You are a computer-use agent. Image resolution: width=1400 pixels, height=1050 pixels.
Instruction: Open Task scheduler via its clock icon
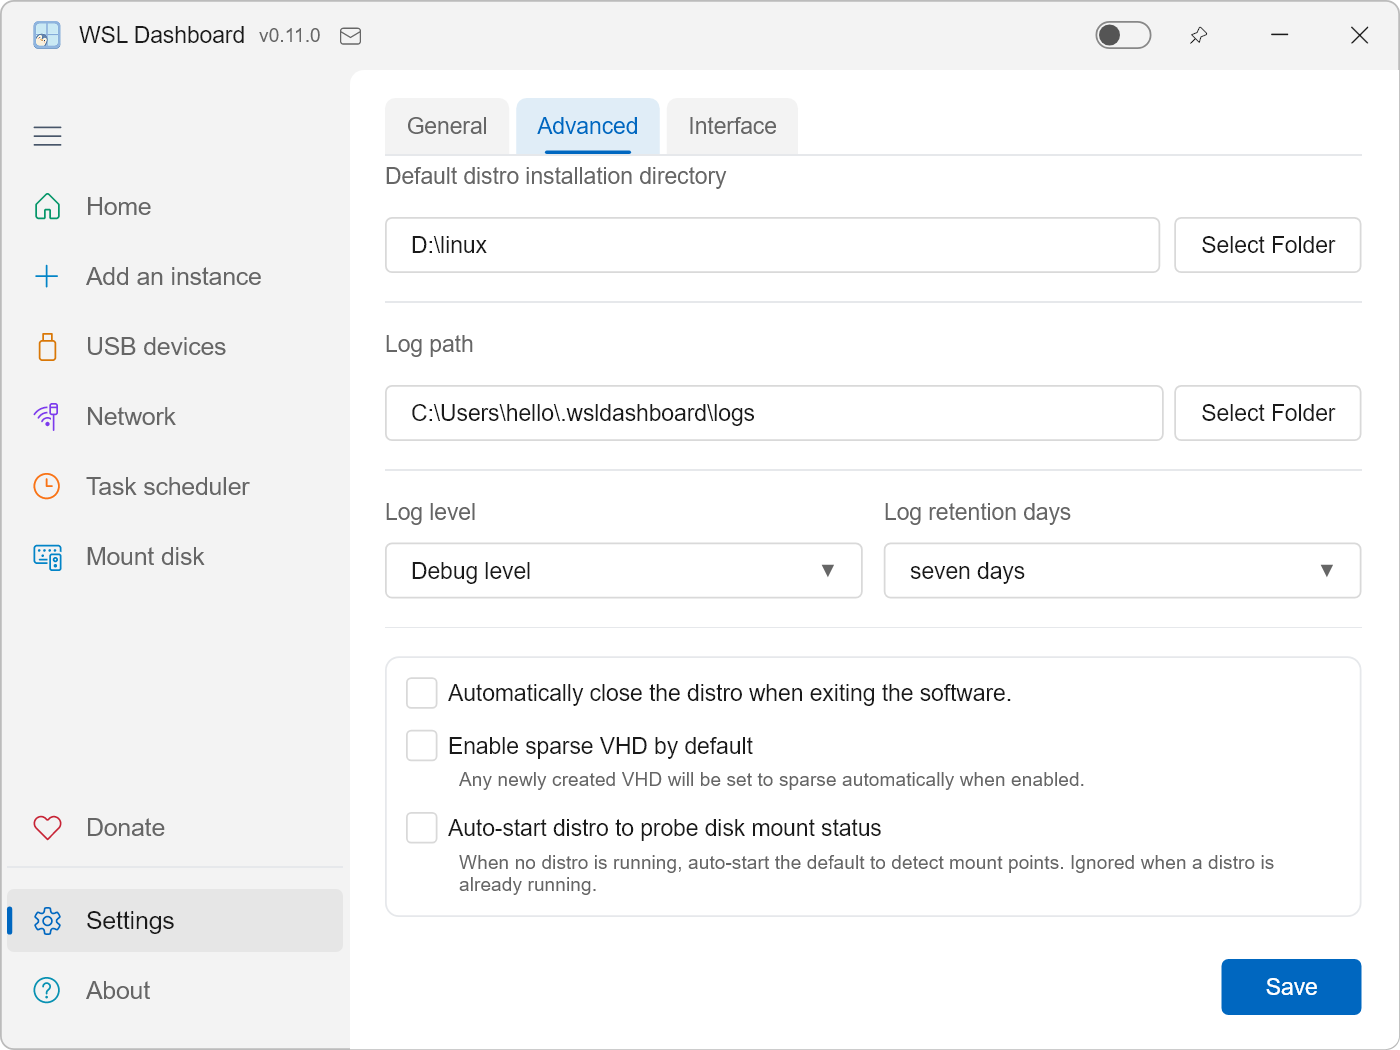47,487
